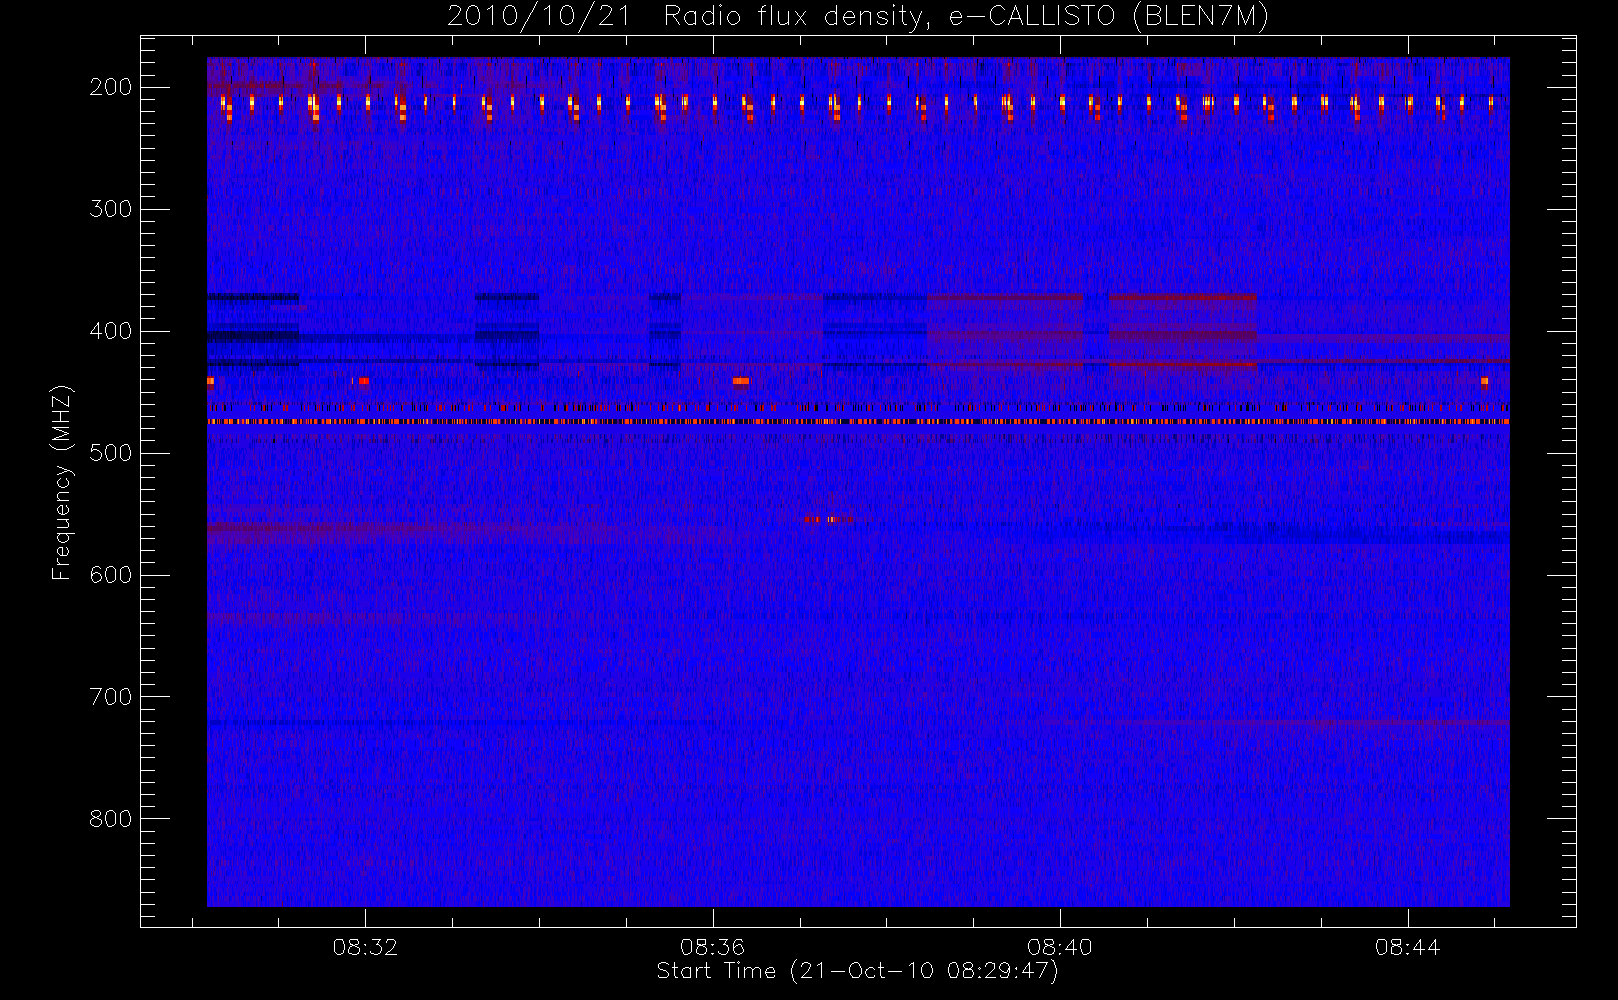Click the 300 frequency tick label
Screen dimensions: 1618x1000
coord(110,209)
